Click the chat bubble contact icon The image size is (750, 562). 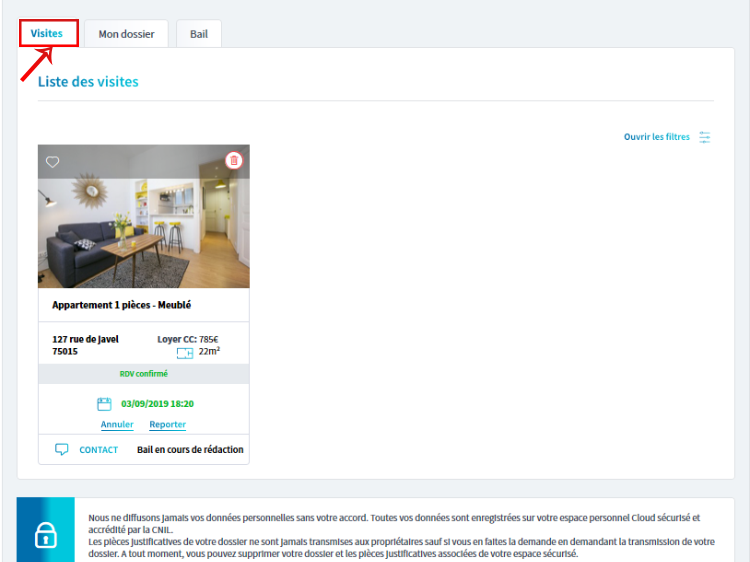click(x=62, y=450)
